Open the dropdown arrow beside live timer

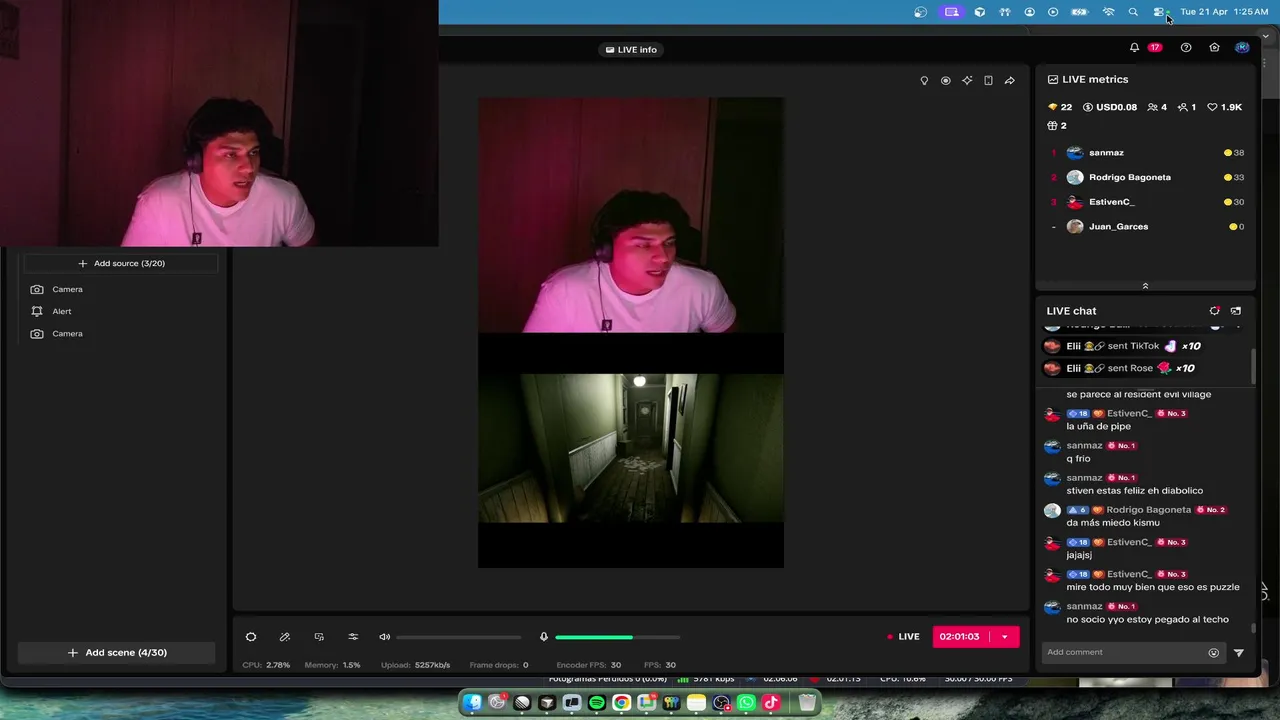point(1005,636)
